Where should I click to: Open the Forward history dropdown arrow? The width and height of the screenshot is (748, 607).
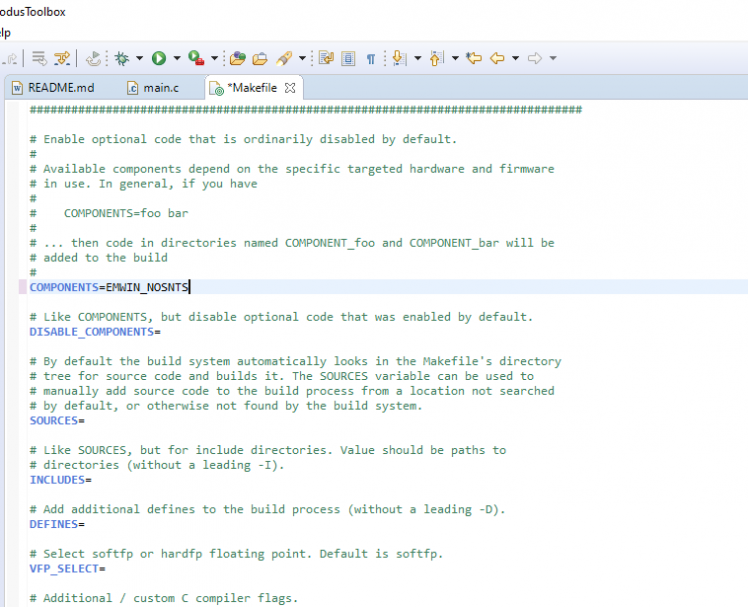click(553, 58)
